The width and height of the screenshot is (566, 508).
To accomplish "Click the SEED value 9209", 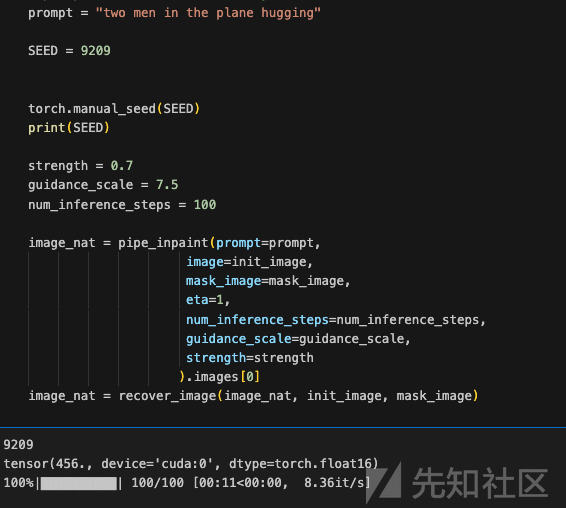I will pyautogui.click(x=96, y=51).
